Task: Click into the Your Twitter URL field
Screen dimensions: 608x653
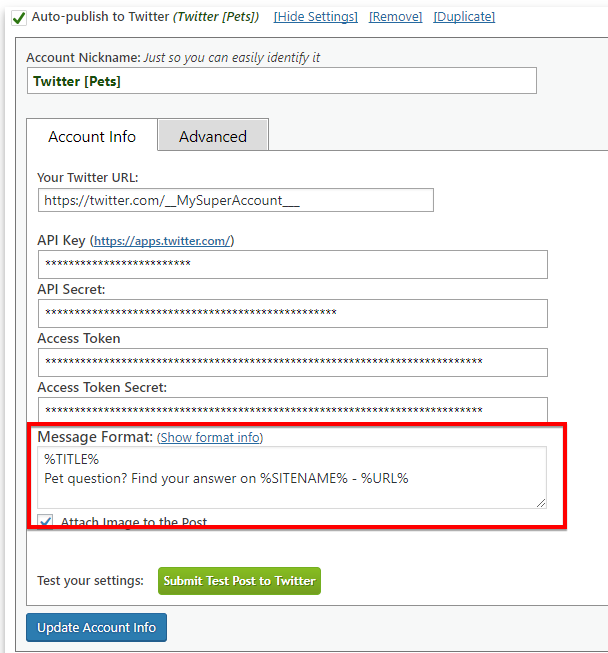Action: [235, 200]
